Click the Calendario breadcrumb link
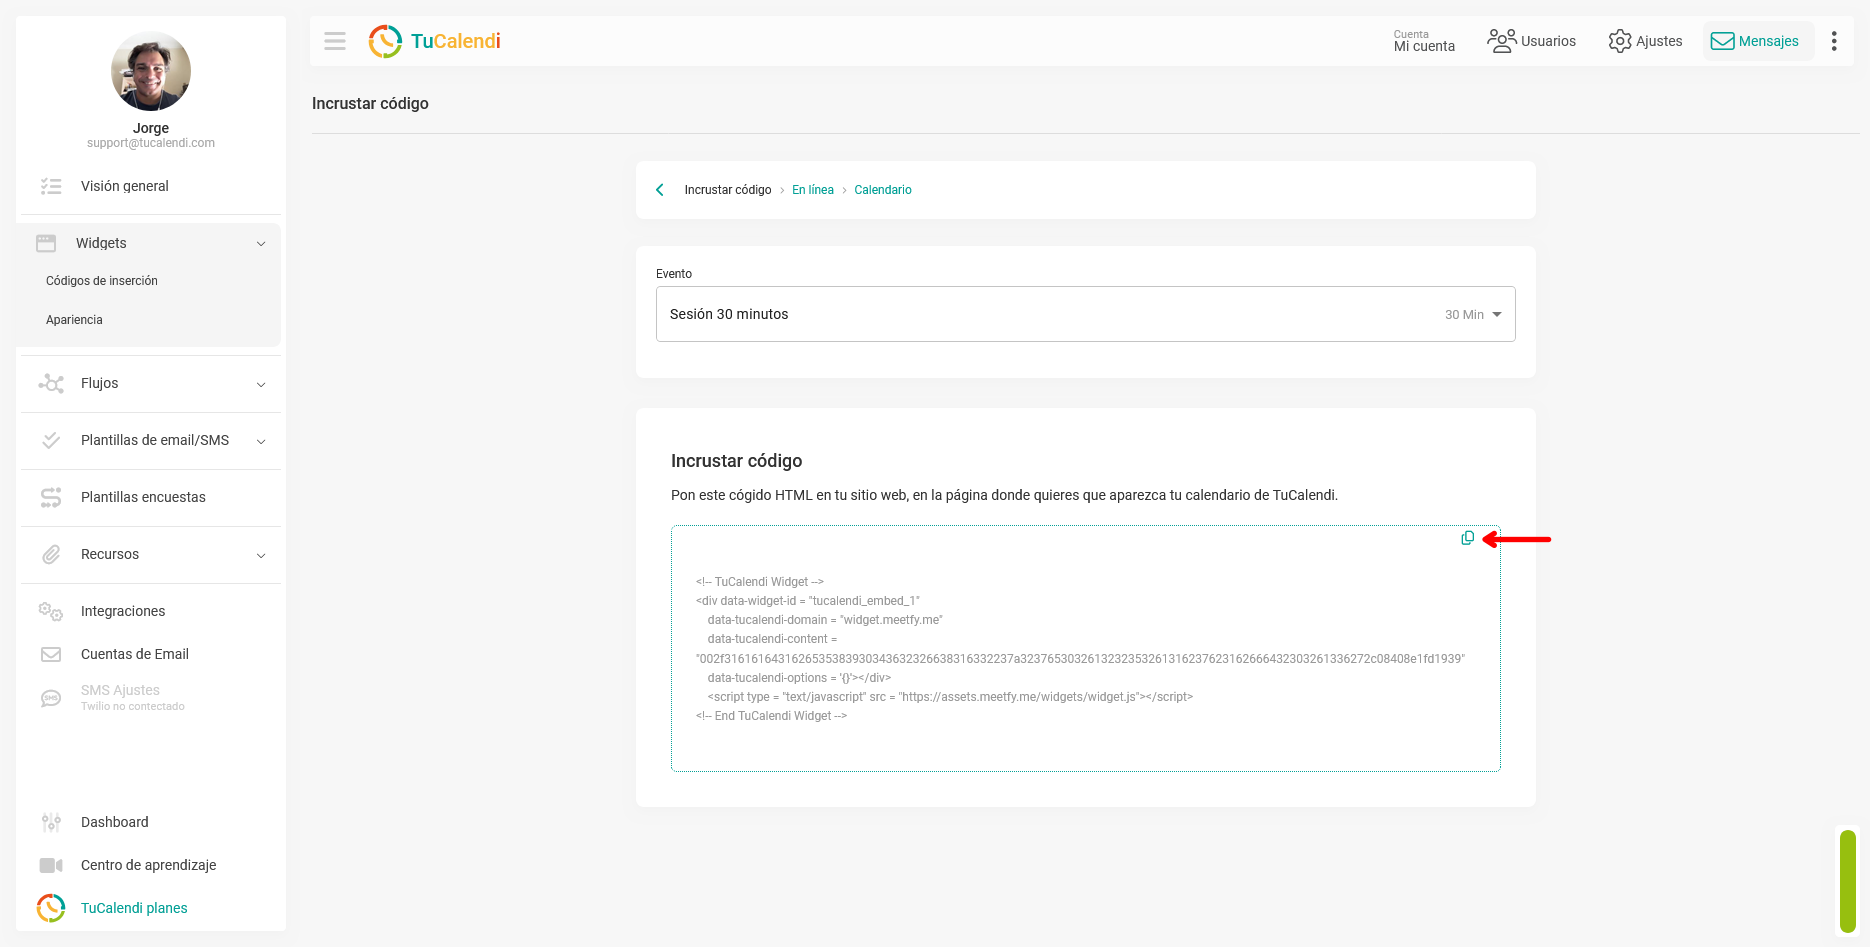This screenshot has height=947, width=1870. pyautogui.click(x=883, y=190)
